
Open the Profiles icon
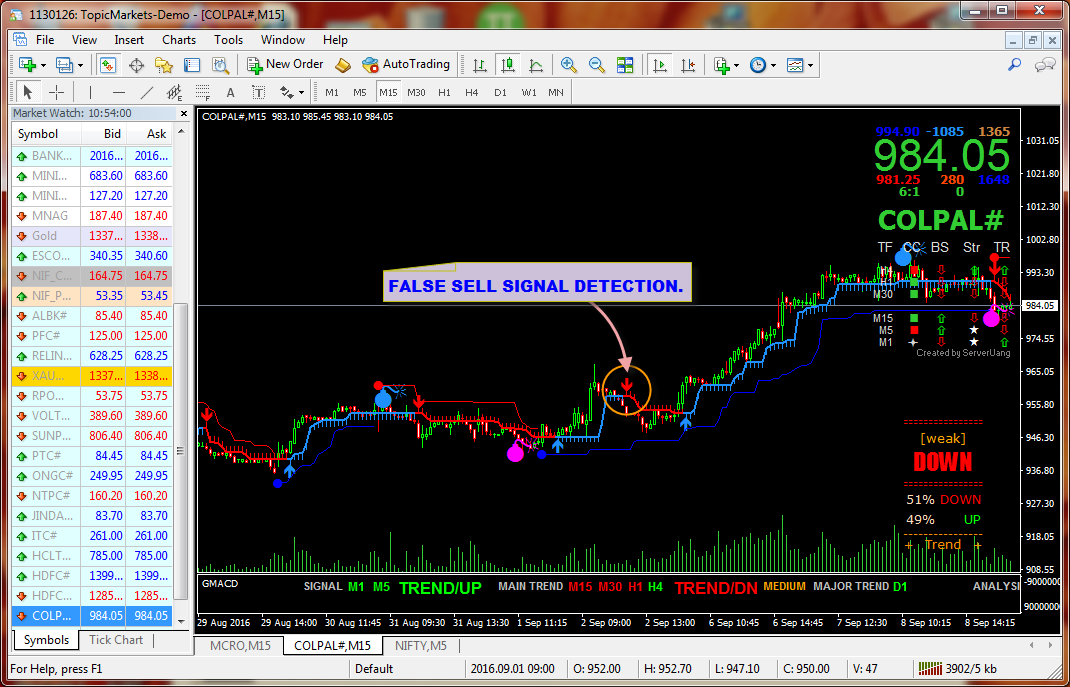point(64,65)
